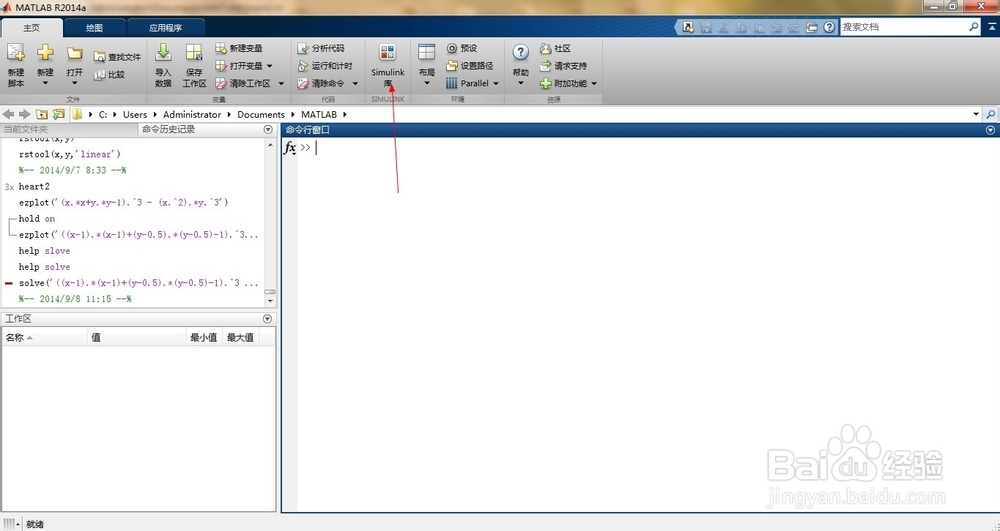Image resolution: width=1000 pixels, height=531 pixels.
Task: Switch to the Home (主页) tab
Action: pyautogui.click(x=32, y=27)
